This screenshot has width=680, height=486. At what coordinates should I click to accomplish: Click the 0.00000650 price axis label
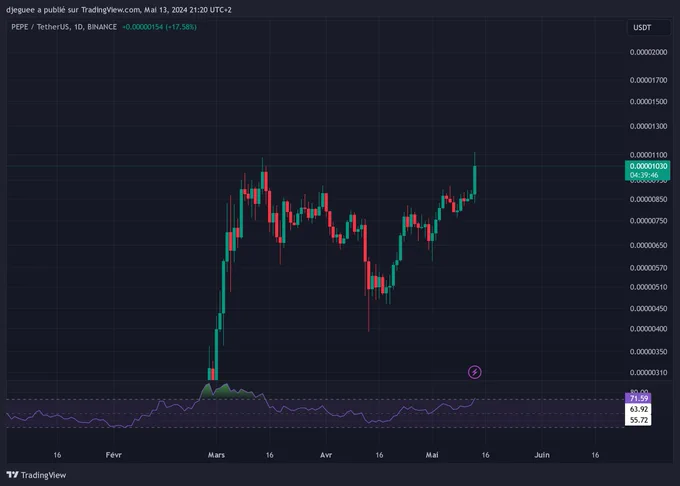pyautogui.click(x=648, y=245)
